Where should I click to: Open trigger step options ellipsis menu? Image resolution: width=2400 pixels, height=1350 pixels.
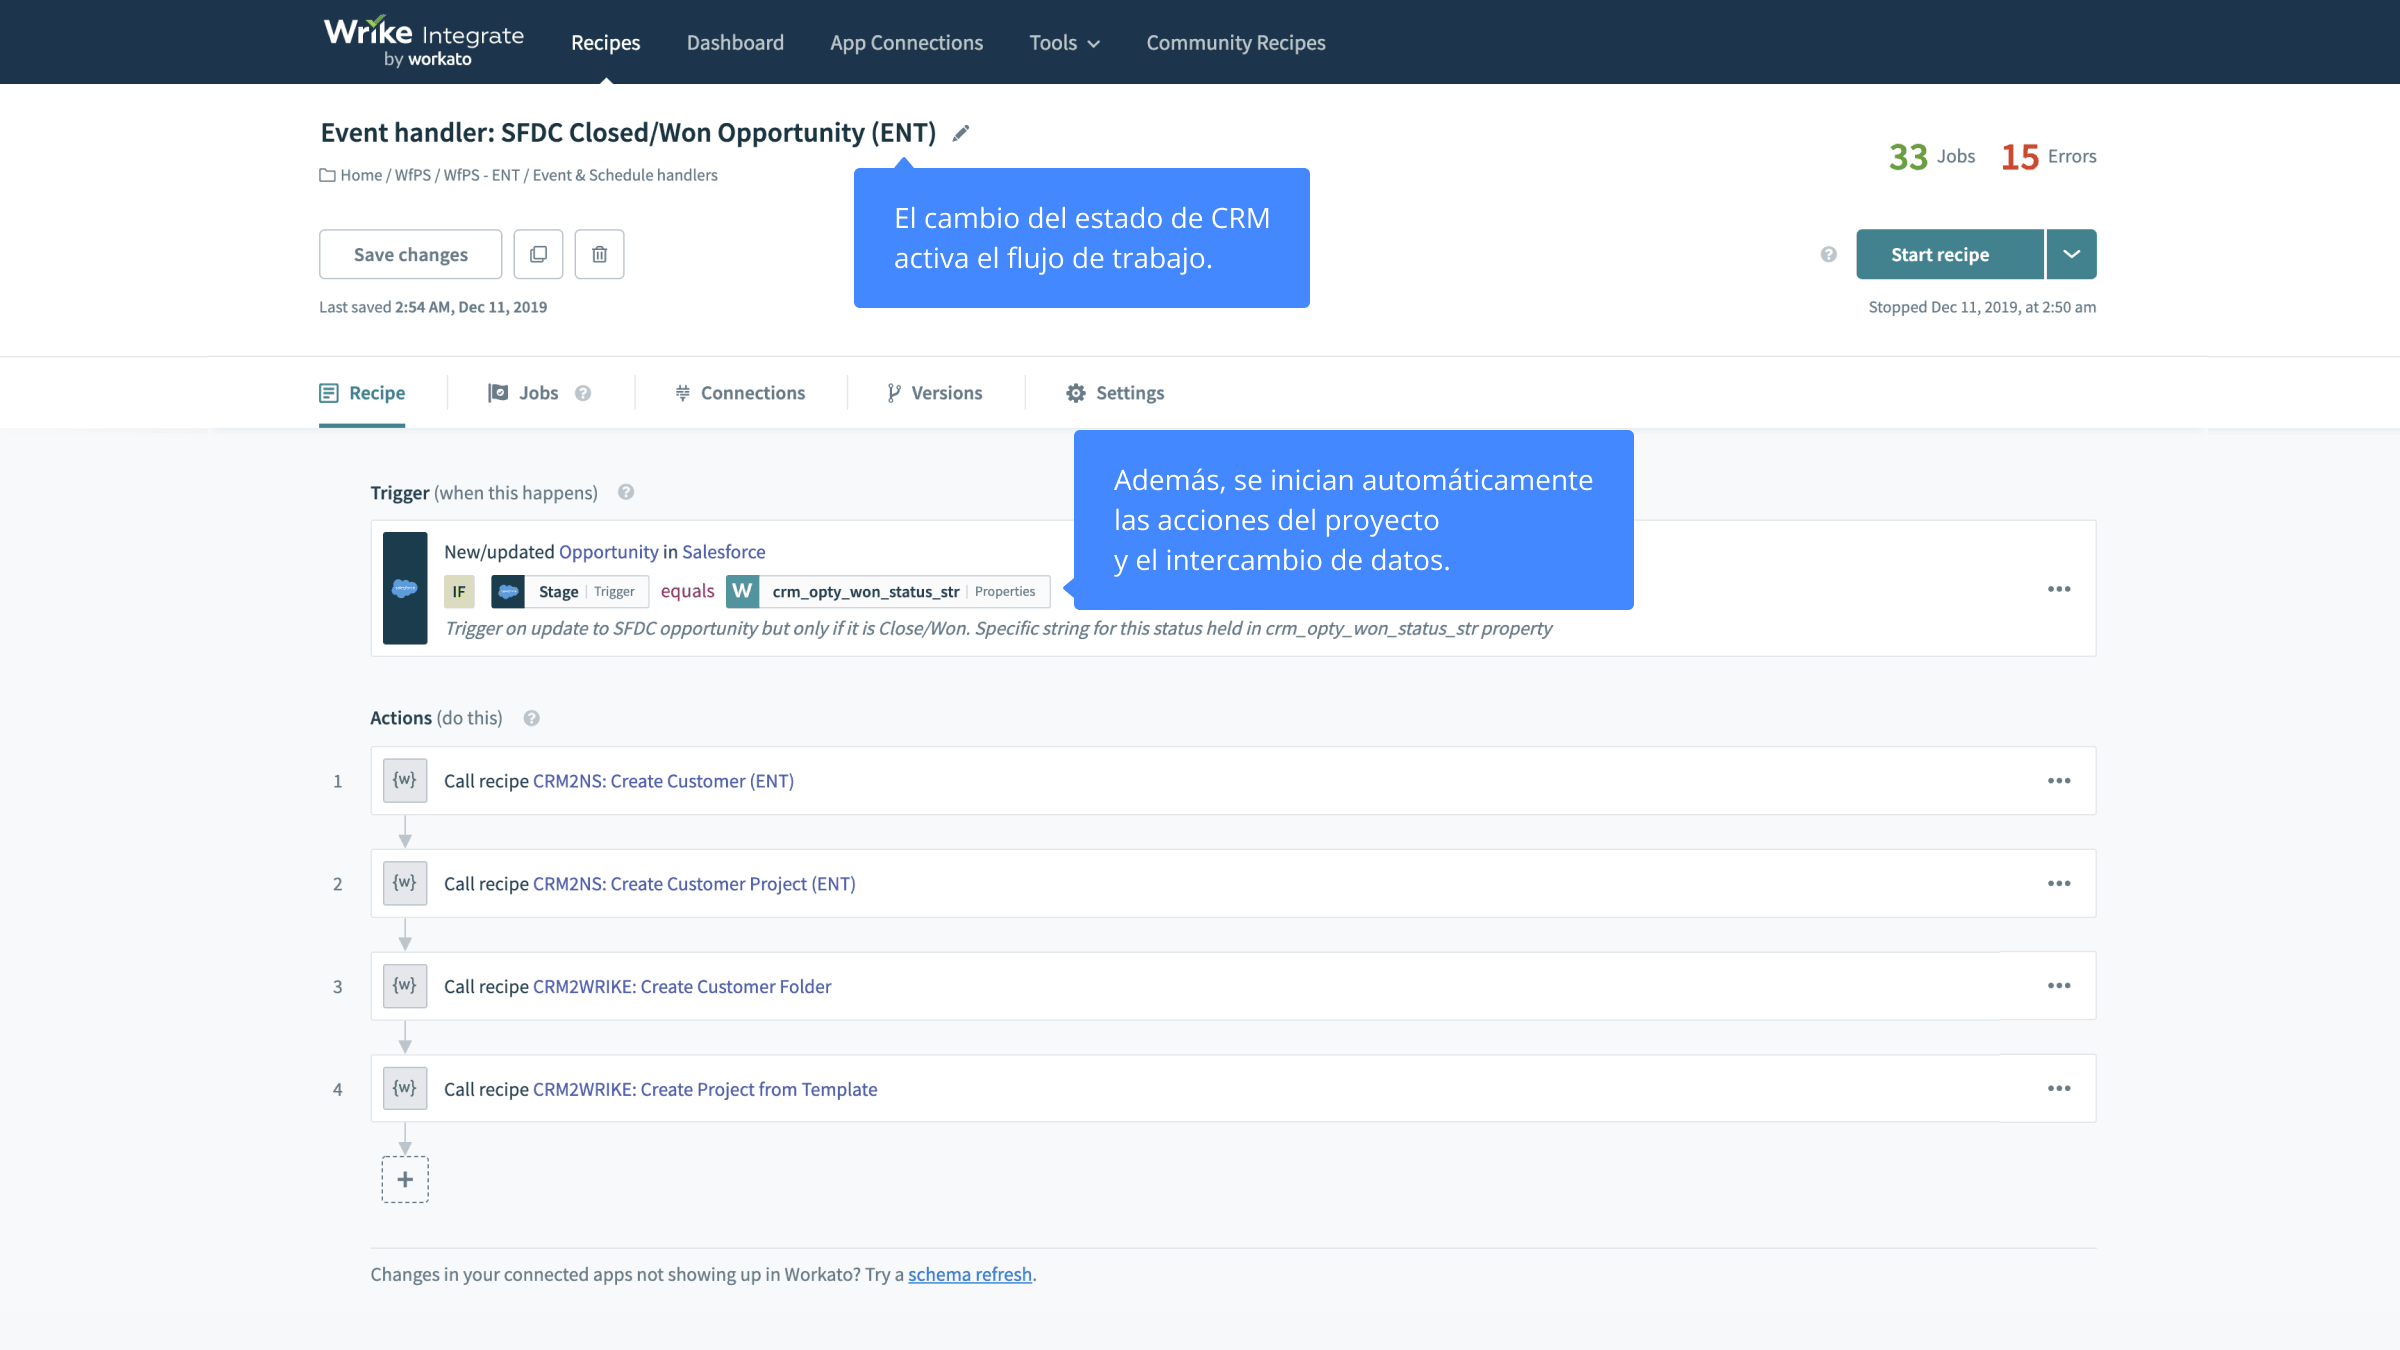click(2059, 589)
